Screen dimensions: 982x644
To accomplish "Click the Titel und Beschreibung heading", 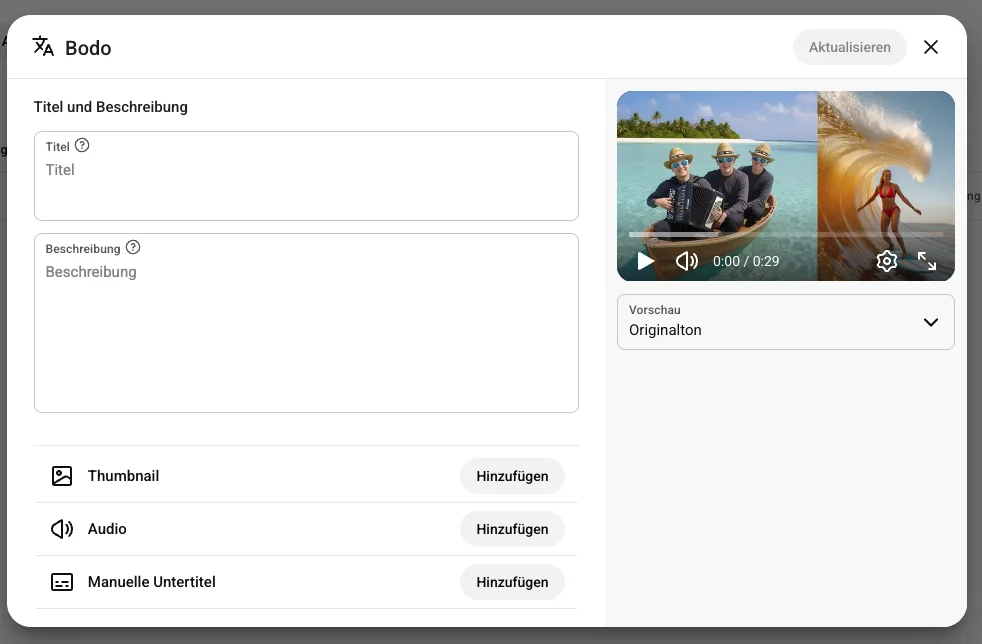I will [x=111, y=107].
